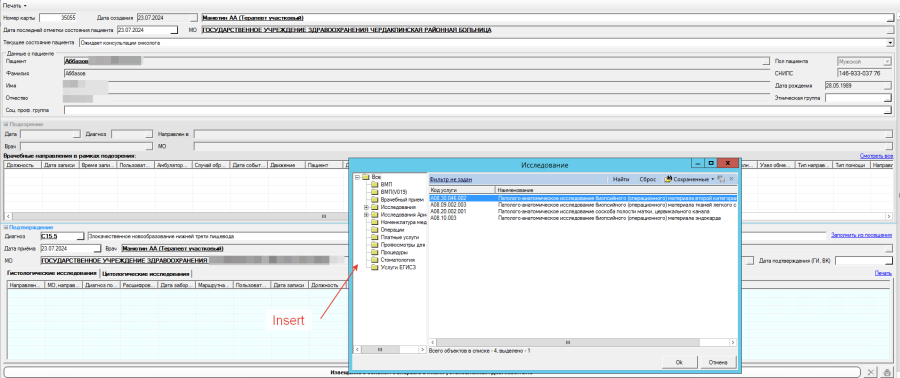Select service row A08.09.002.003

click(x=582, y=204)
